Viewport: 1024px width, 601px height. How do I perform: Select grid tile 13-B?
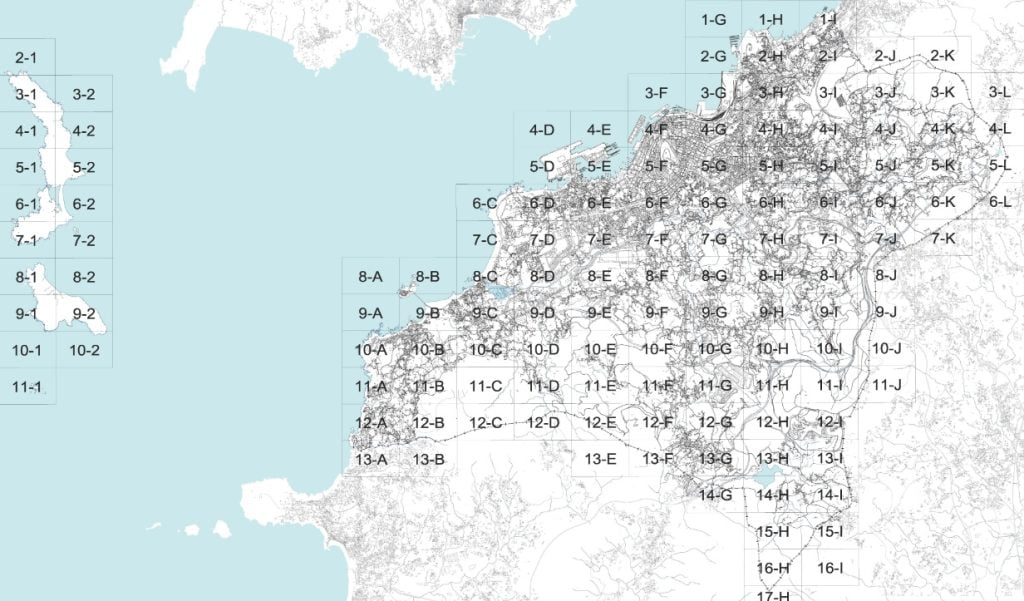pos(428,459)
